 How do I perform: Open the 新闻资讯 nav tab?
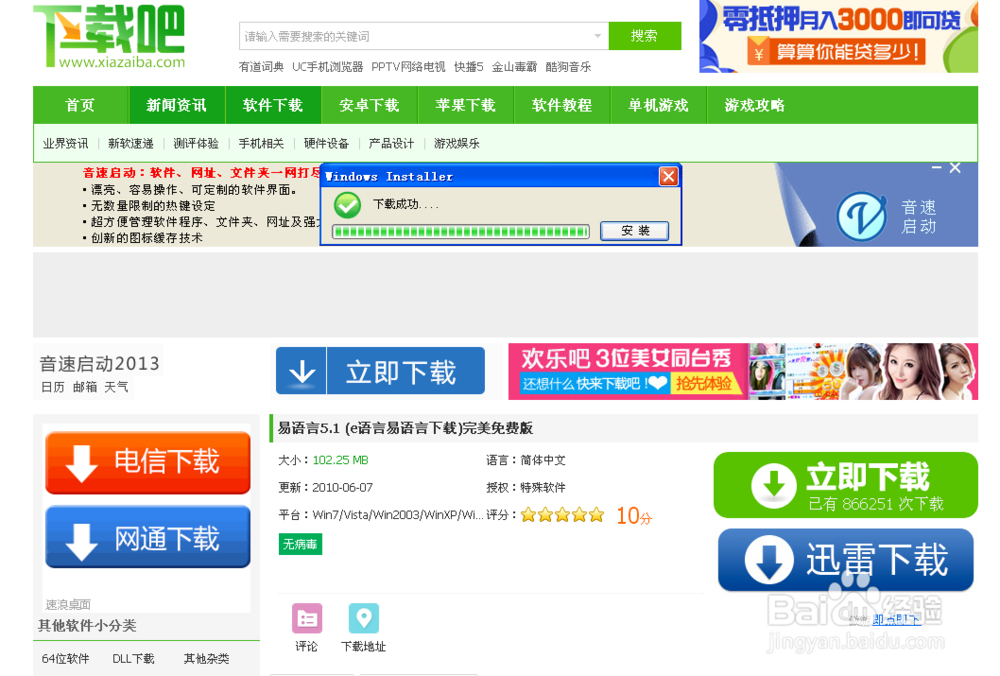[177, 105]
